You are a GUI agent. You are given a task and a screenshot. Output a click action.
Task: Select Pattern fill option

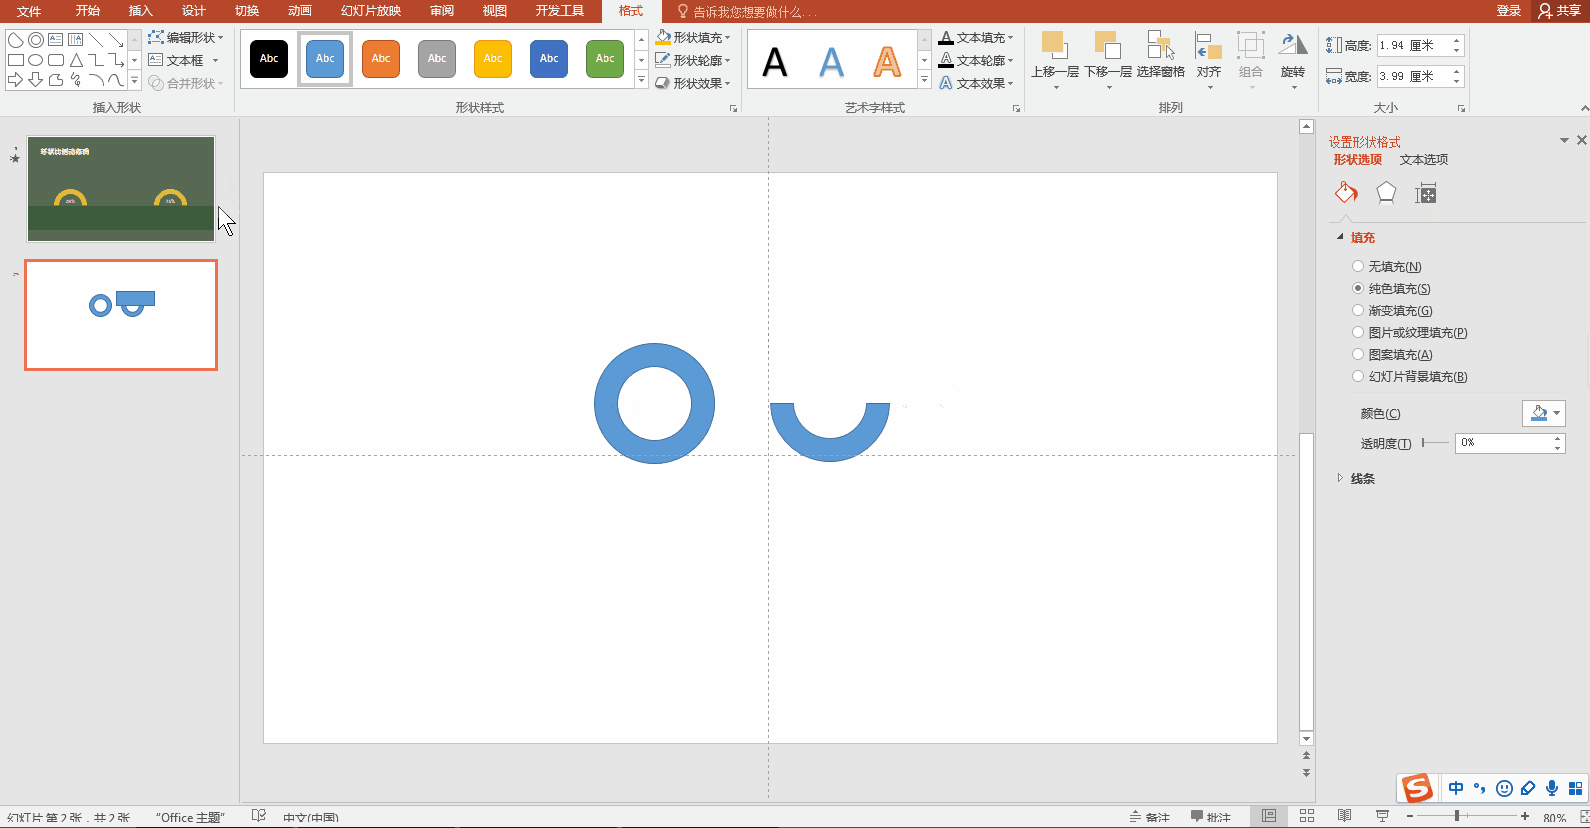pyautogui.click(x=1392, y=354)
